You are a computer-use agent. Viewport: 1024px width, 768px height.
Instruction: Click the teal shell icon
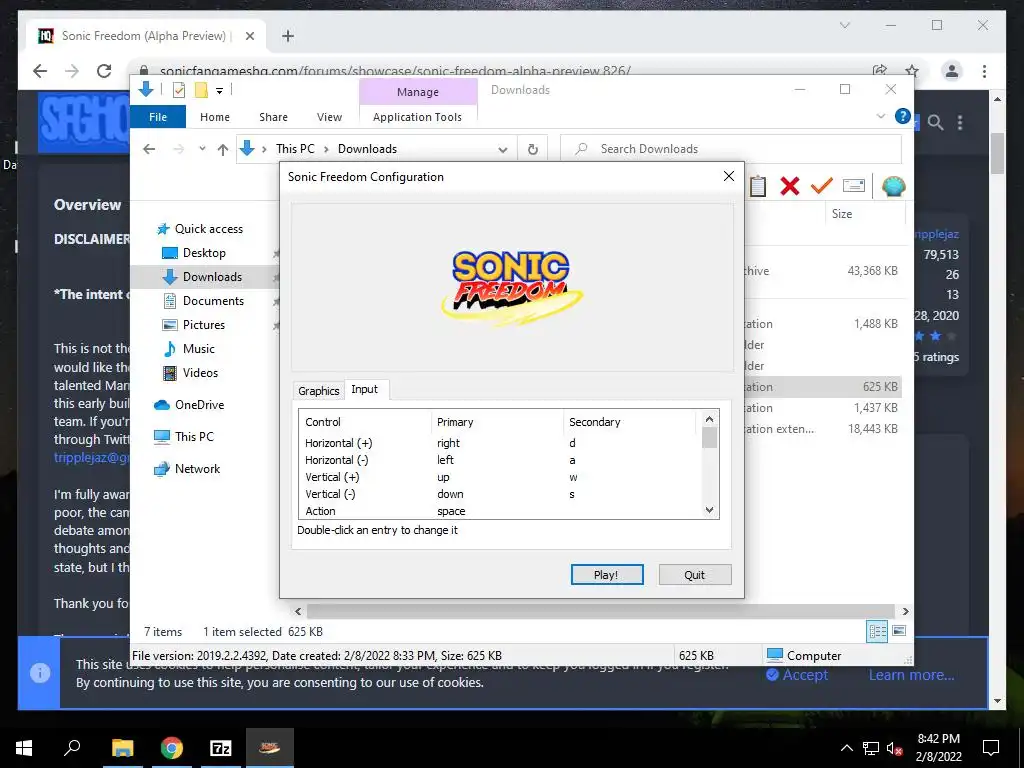click(893, 186)
